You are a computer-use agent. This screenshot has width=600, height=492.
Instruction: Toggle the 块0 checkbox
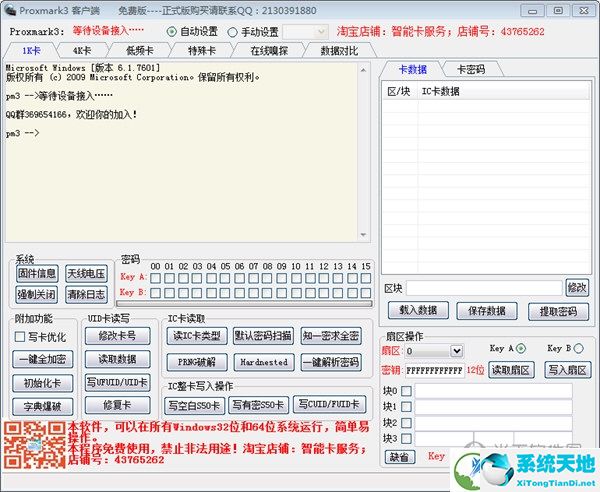point(406,391)
